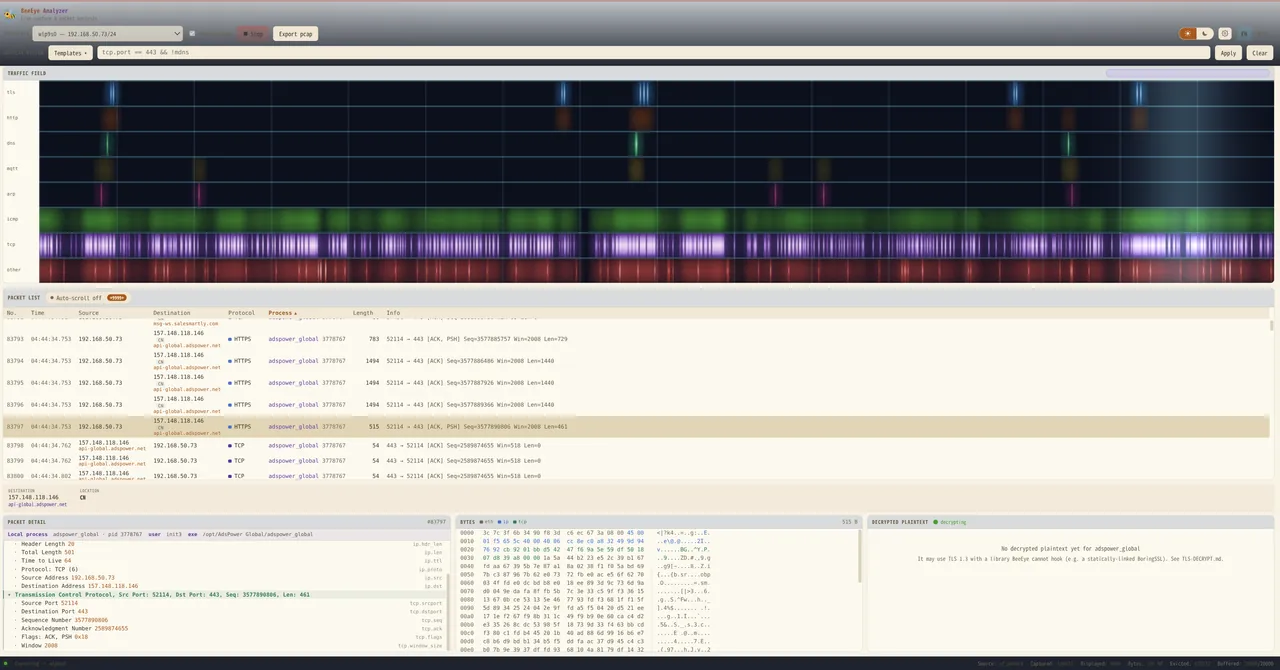Image resolution: width=1280 pixels, height=670 pixels.
Task: Click Local process adspower_global text
Action: (53, 534)
